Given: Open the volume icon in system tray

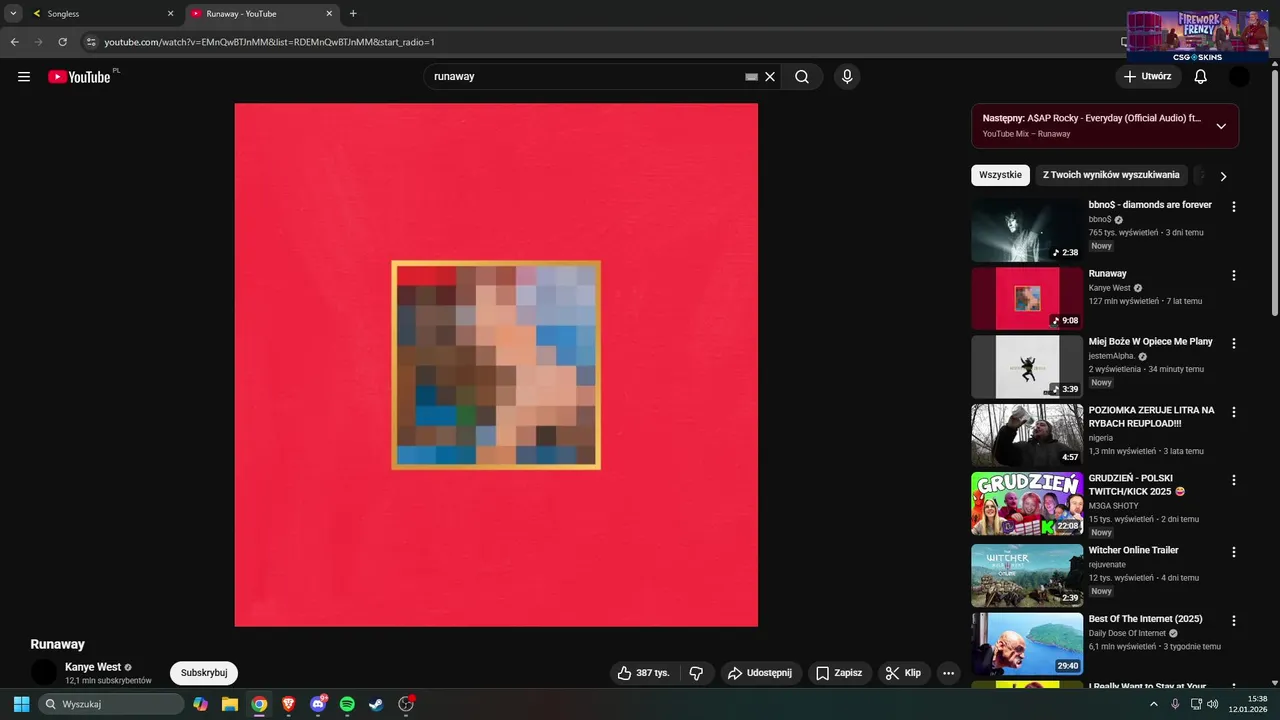Looking at the screenshot, I should (1212, 704).
